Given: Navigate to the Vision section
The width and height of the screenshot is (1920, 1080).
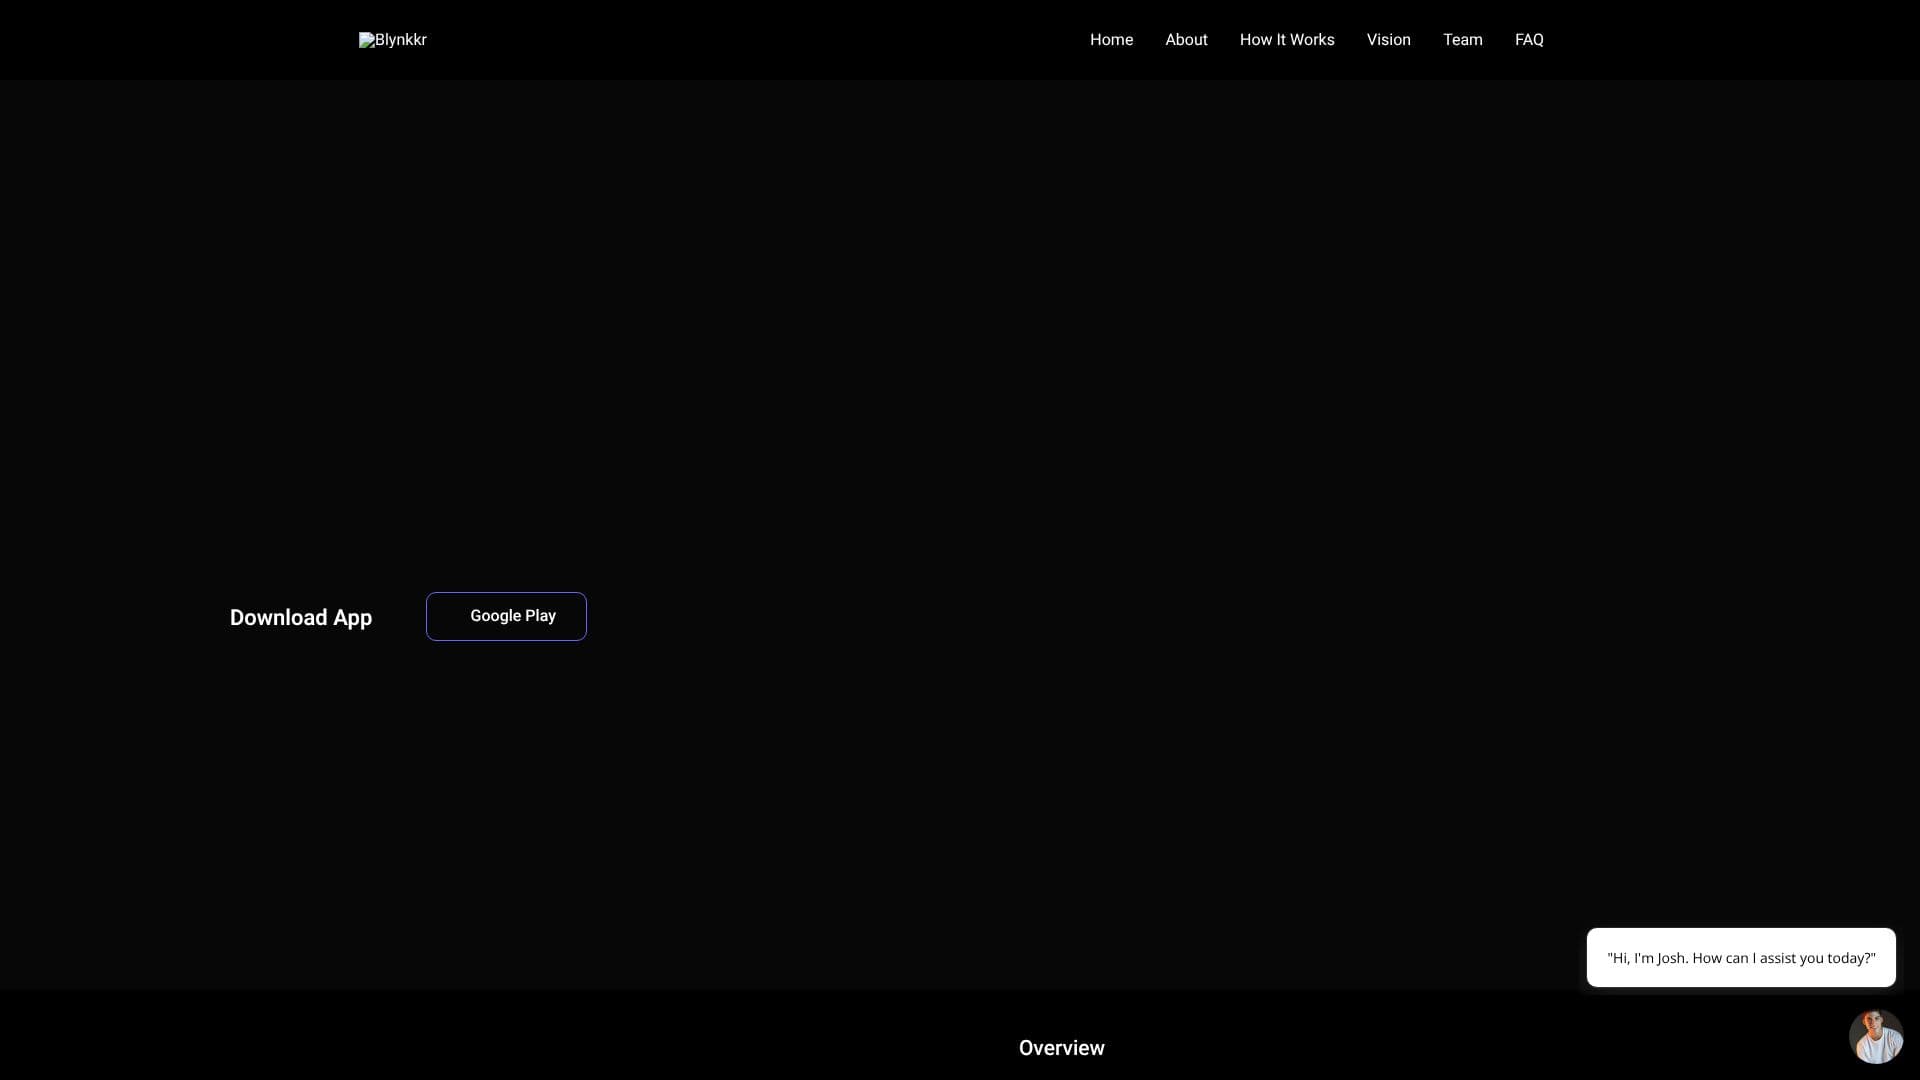Looking at the screenshot, I should click(x=1388, y=40).
